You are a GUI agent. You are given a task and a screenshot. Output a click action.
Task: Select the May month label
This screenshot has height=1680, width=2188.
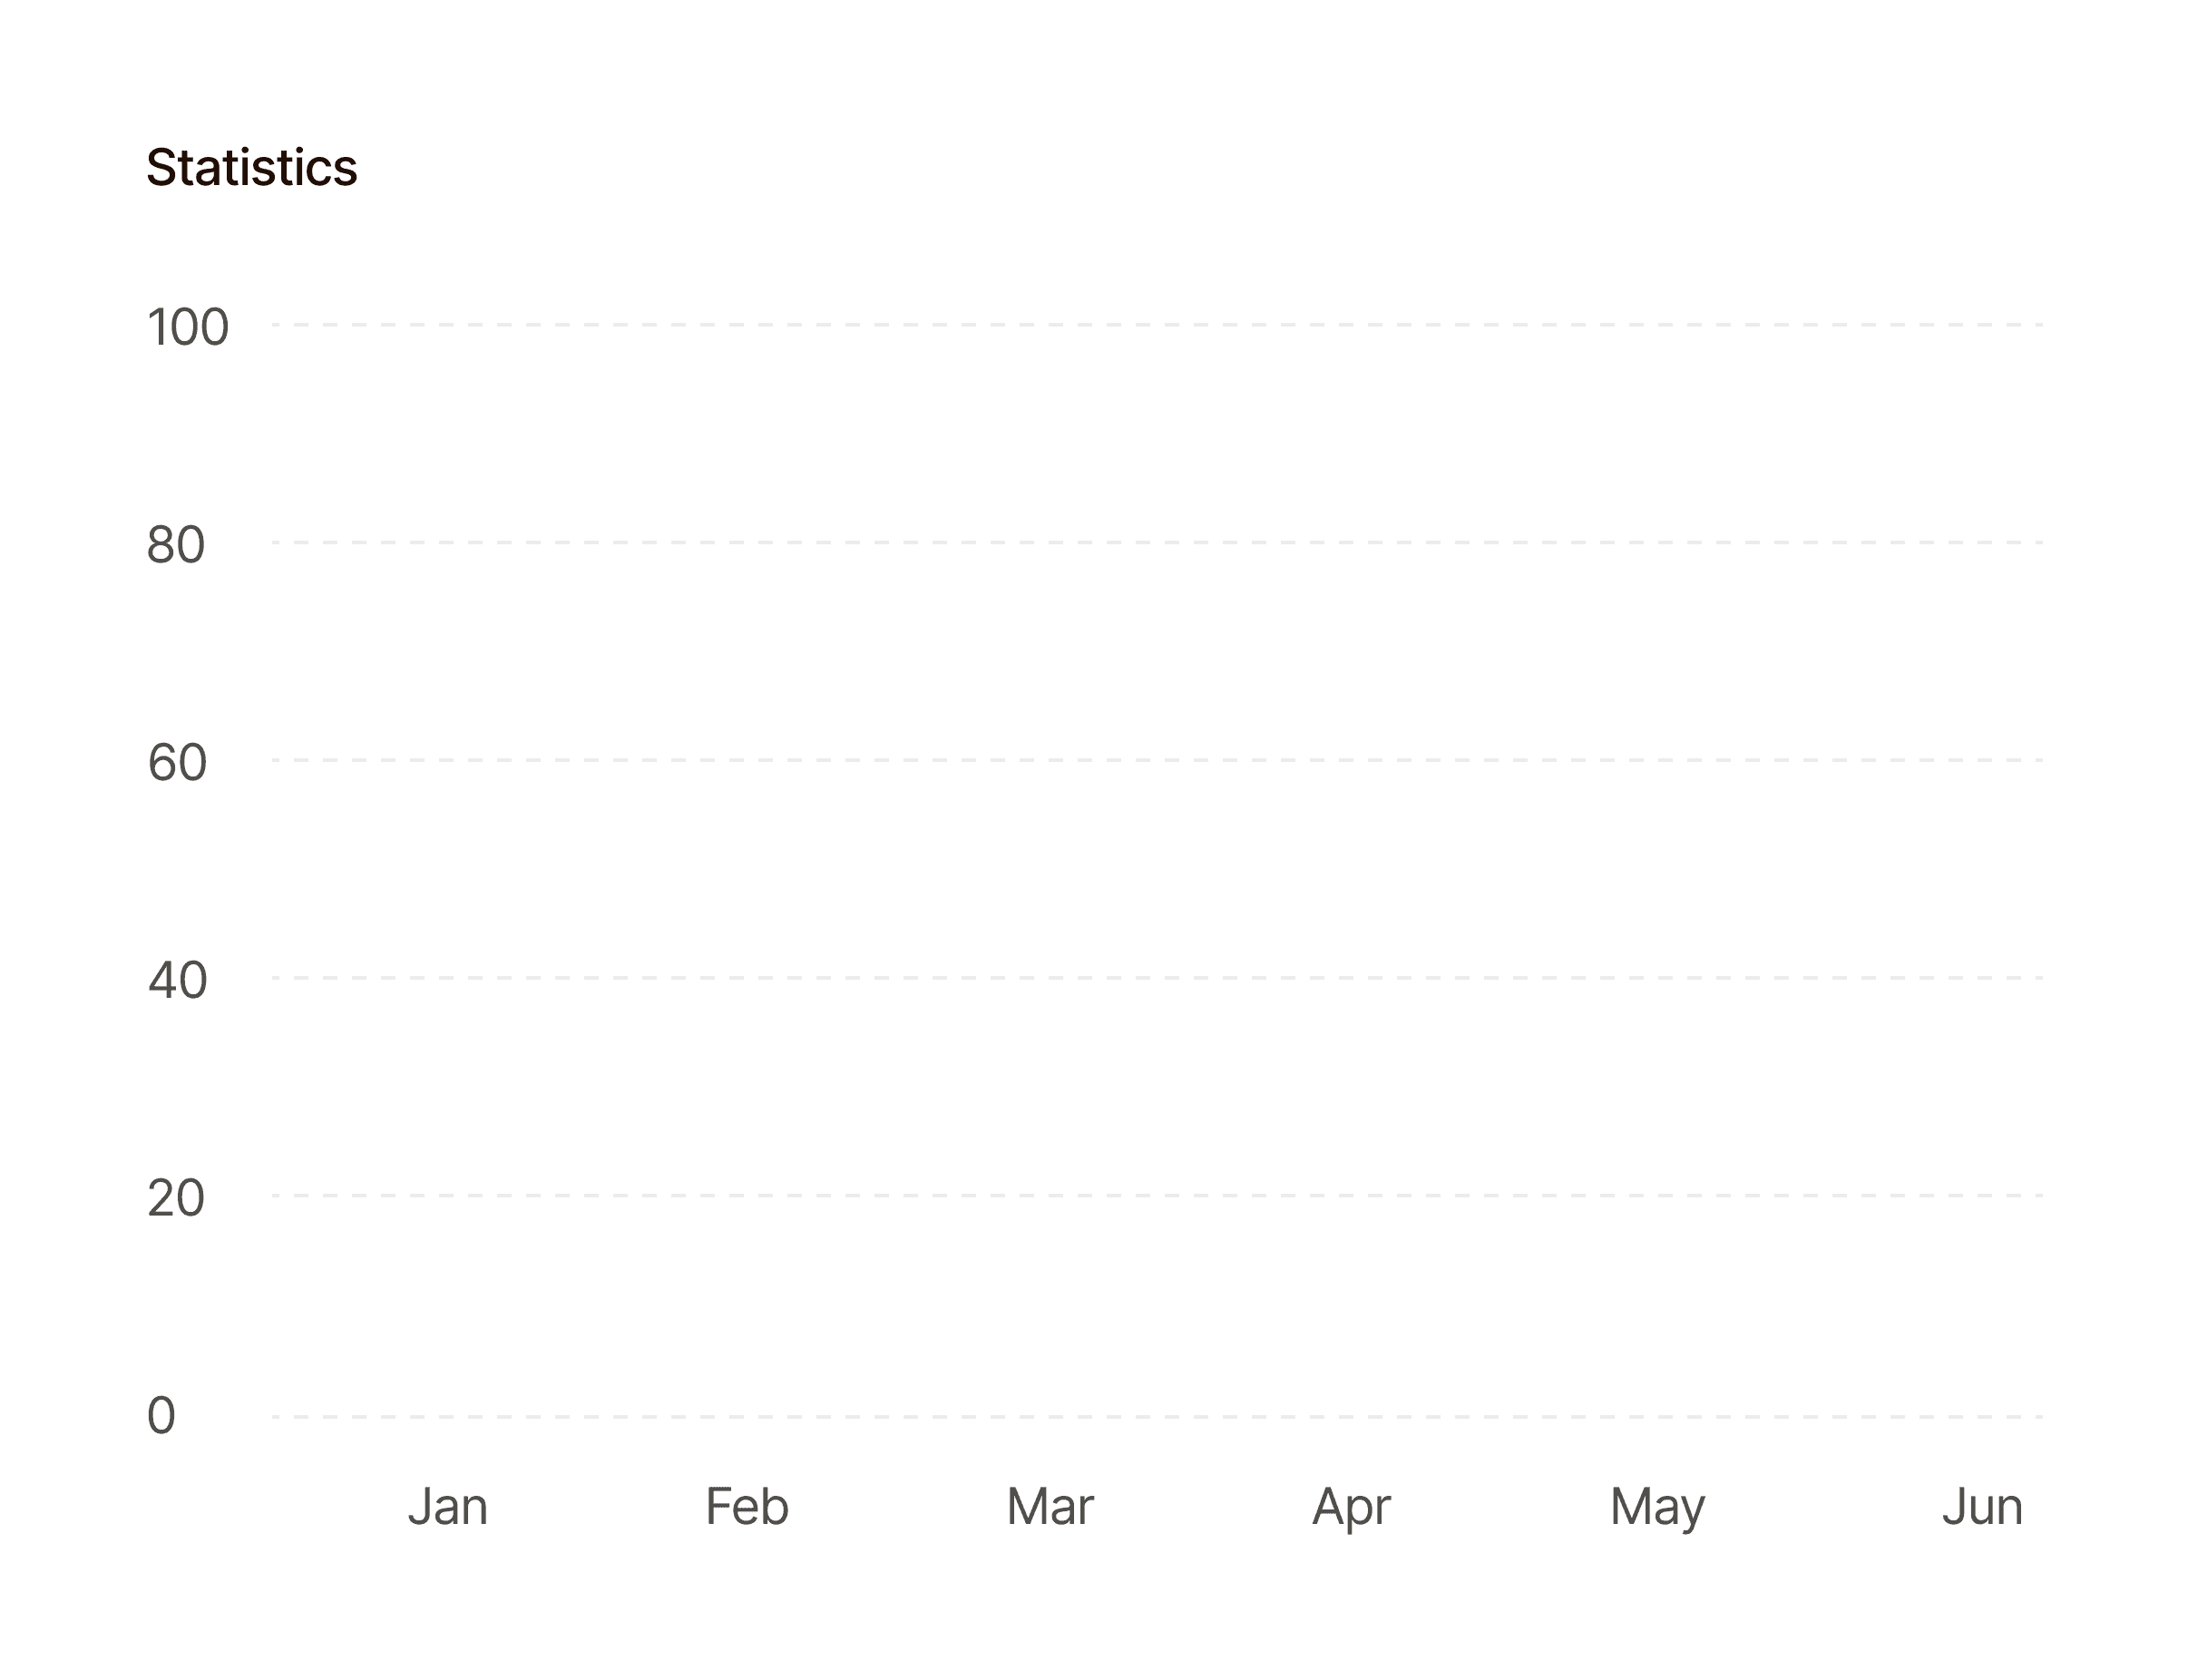click(1657, 1506)
